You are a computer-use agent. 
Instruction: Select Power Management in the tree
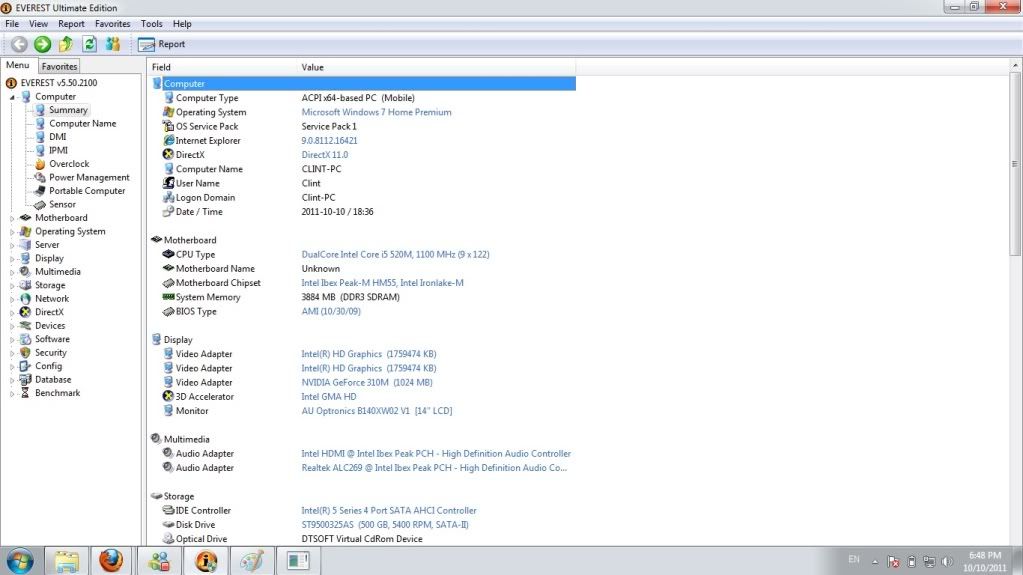(89, 177)
